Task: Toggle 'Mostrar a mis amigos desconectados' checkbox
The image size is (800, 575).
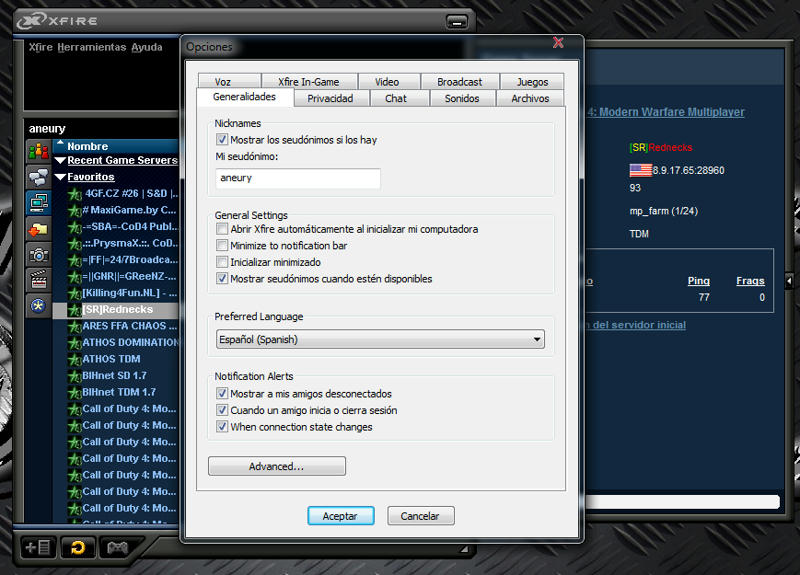Action: [221, 393]
